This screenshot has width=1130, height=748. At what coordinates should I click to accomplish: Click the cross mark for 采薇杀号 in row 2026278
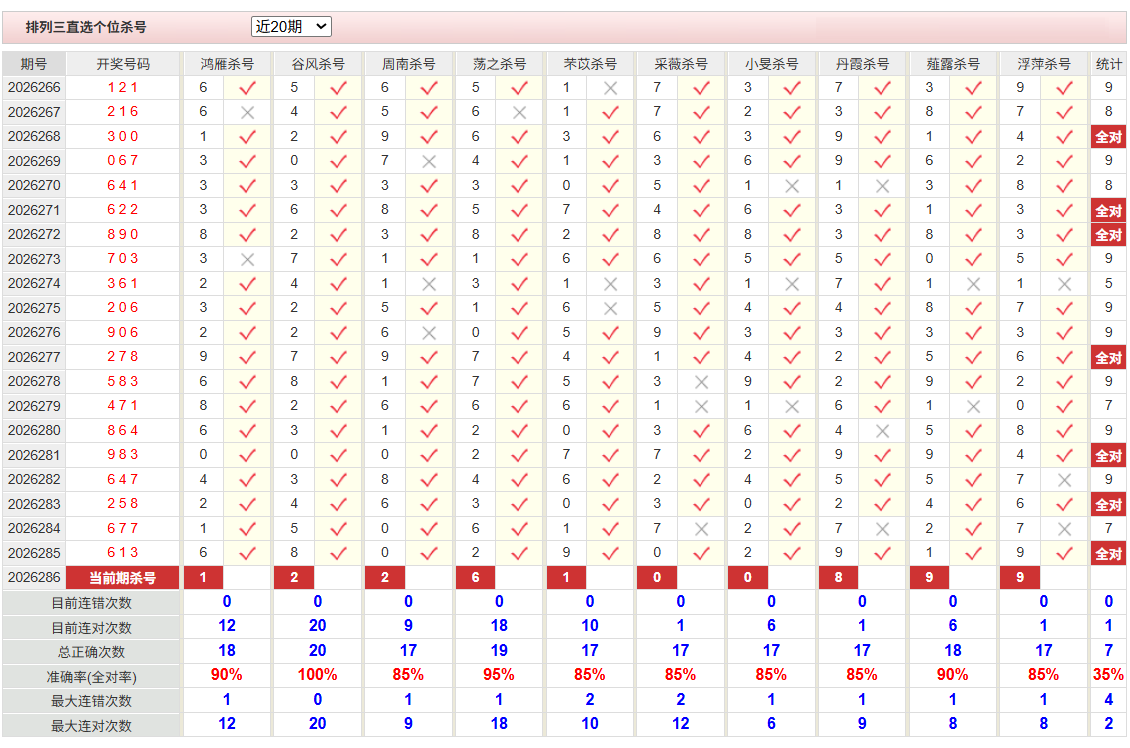tap(701, 382)
